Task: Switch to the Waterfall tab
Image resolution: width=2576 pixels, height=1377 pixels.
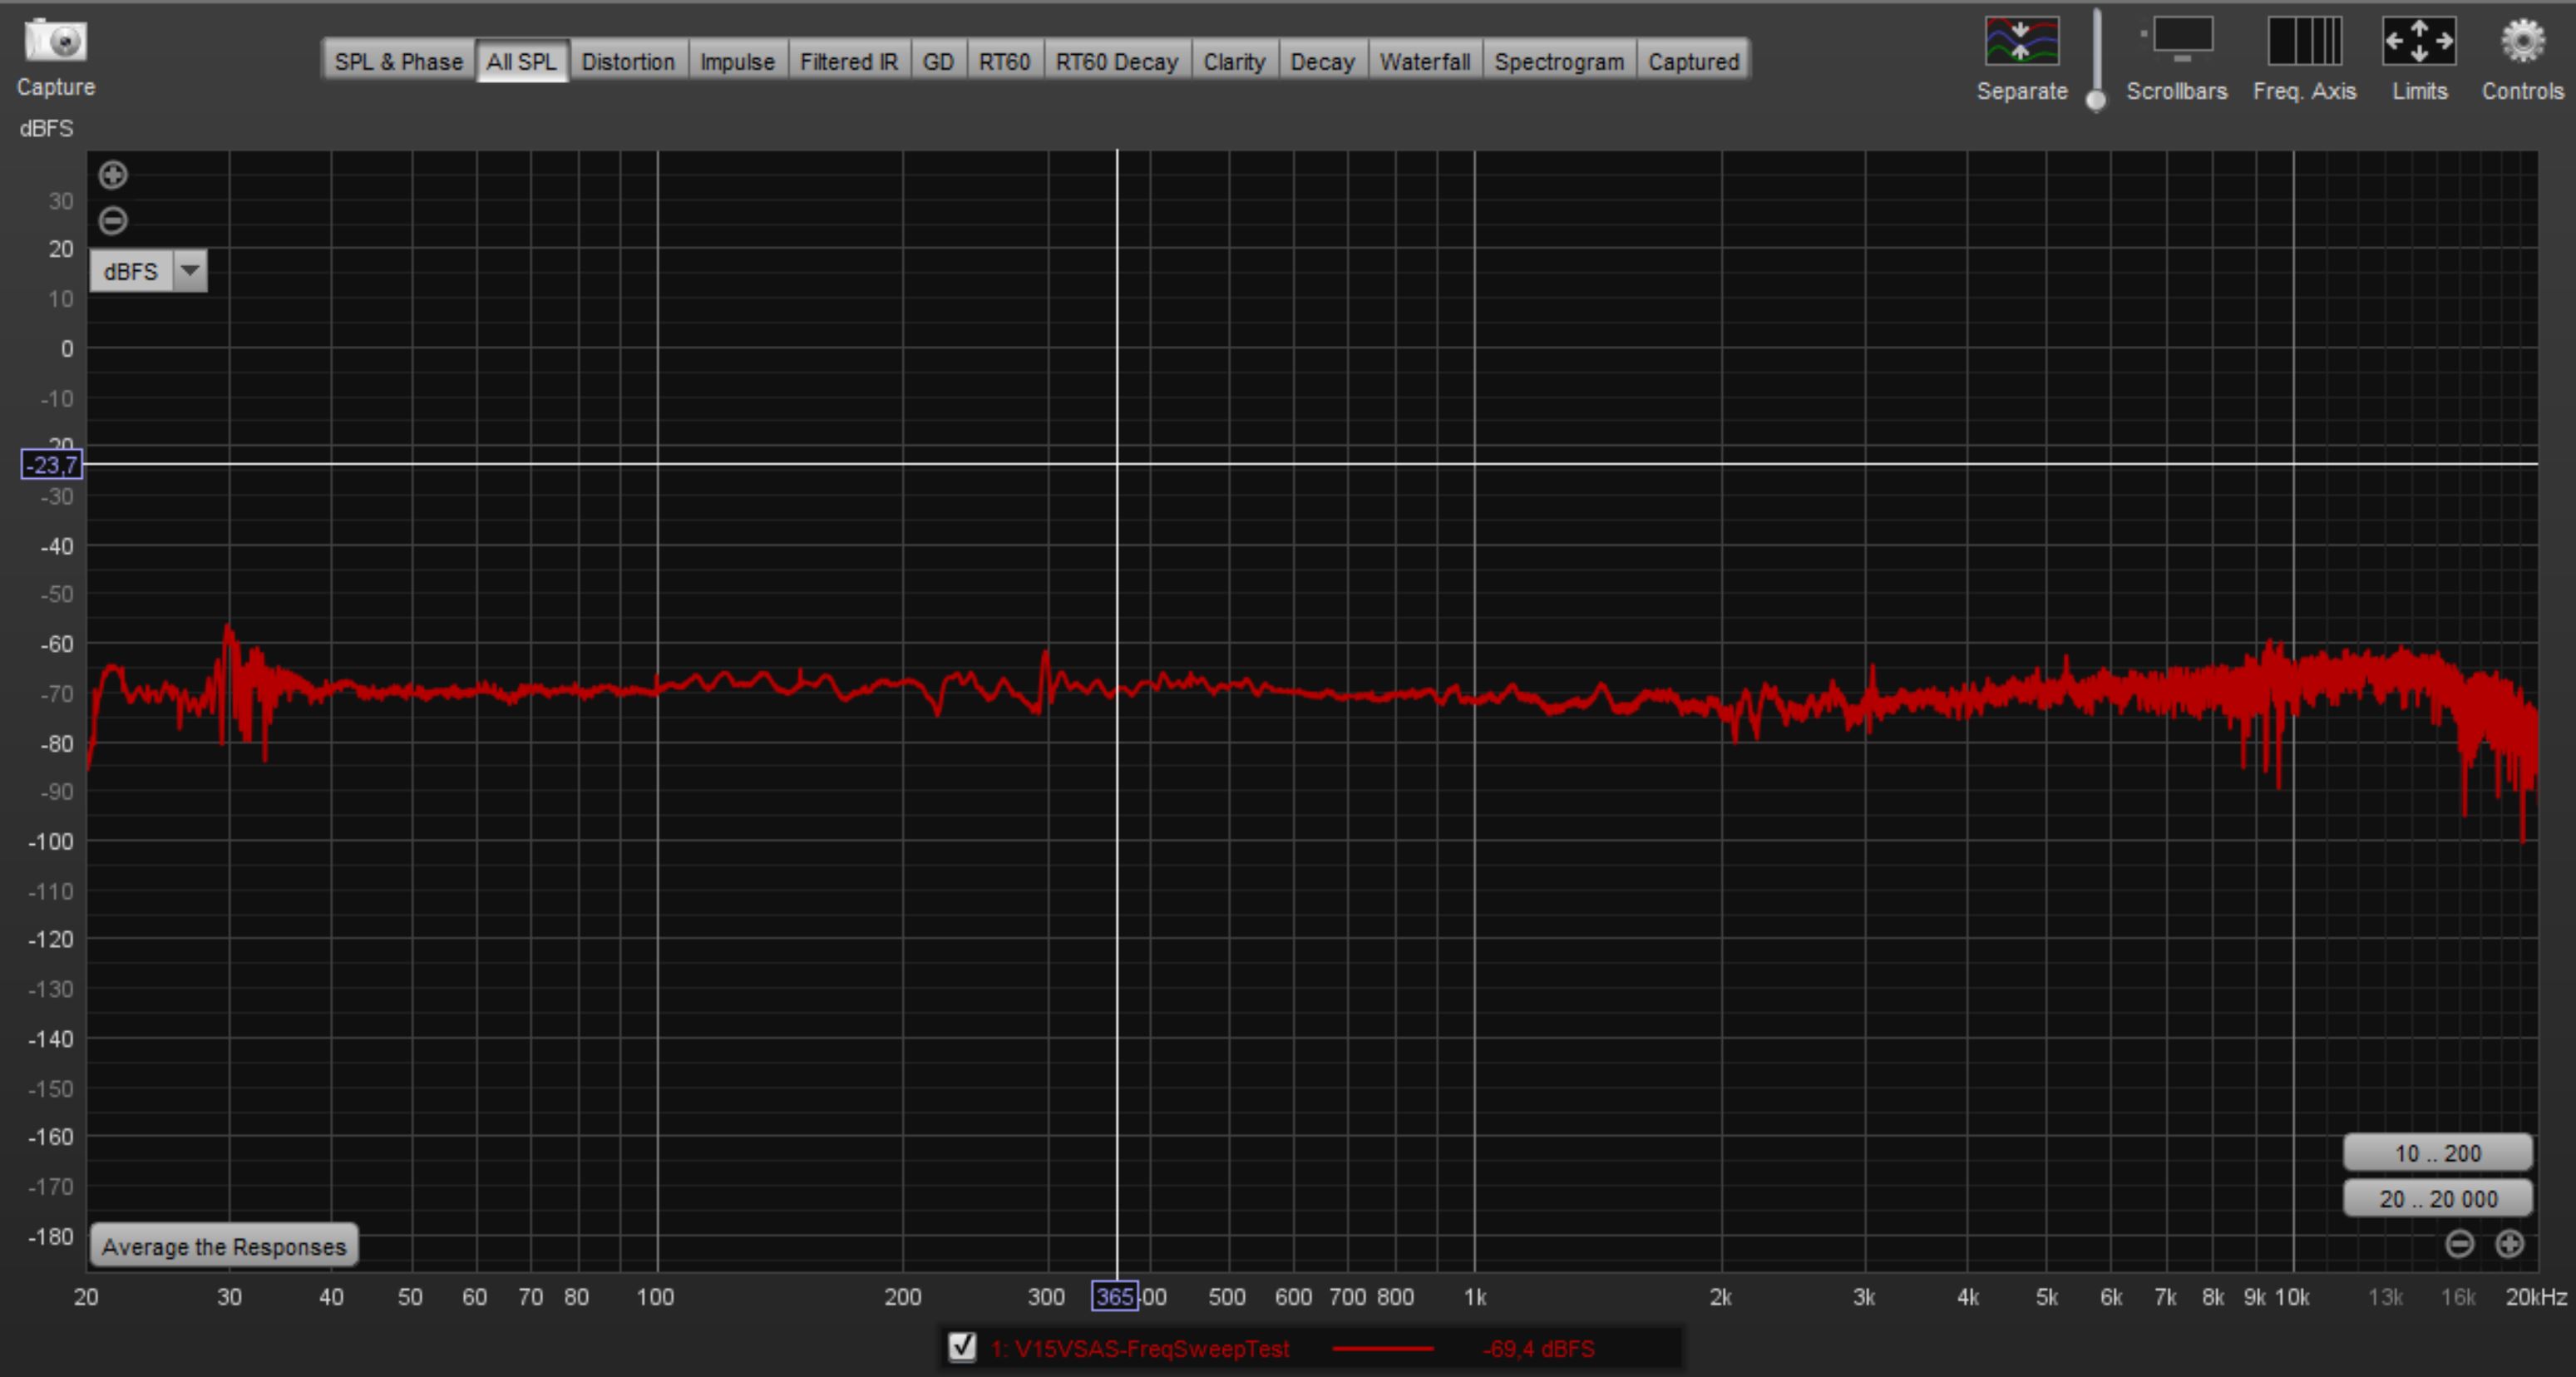Action: pos(1424,62)
